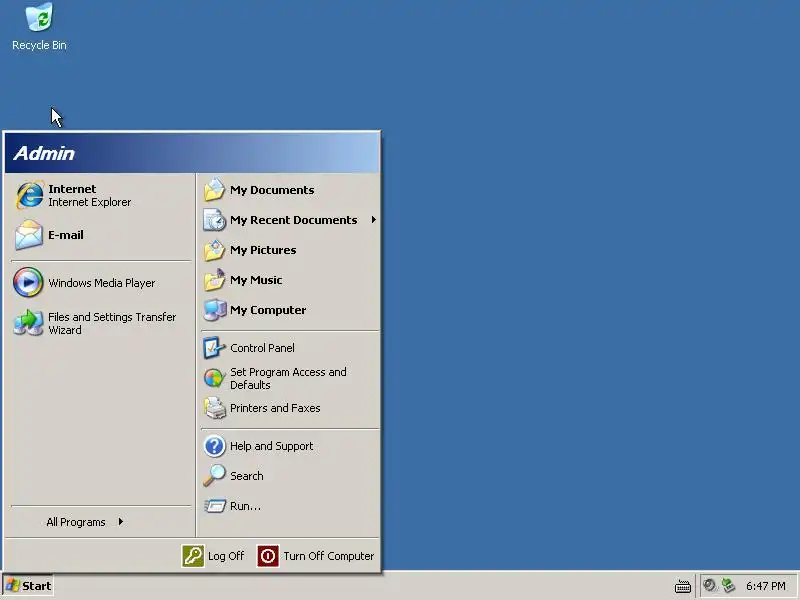Viewport: 800px width, 600px height.
Task: Click the My Computer icon
Action: click(x=214, y=310)
